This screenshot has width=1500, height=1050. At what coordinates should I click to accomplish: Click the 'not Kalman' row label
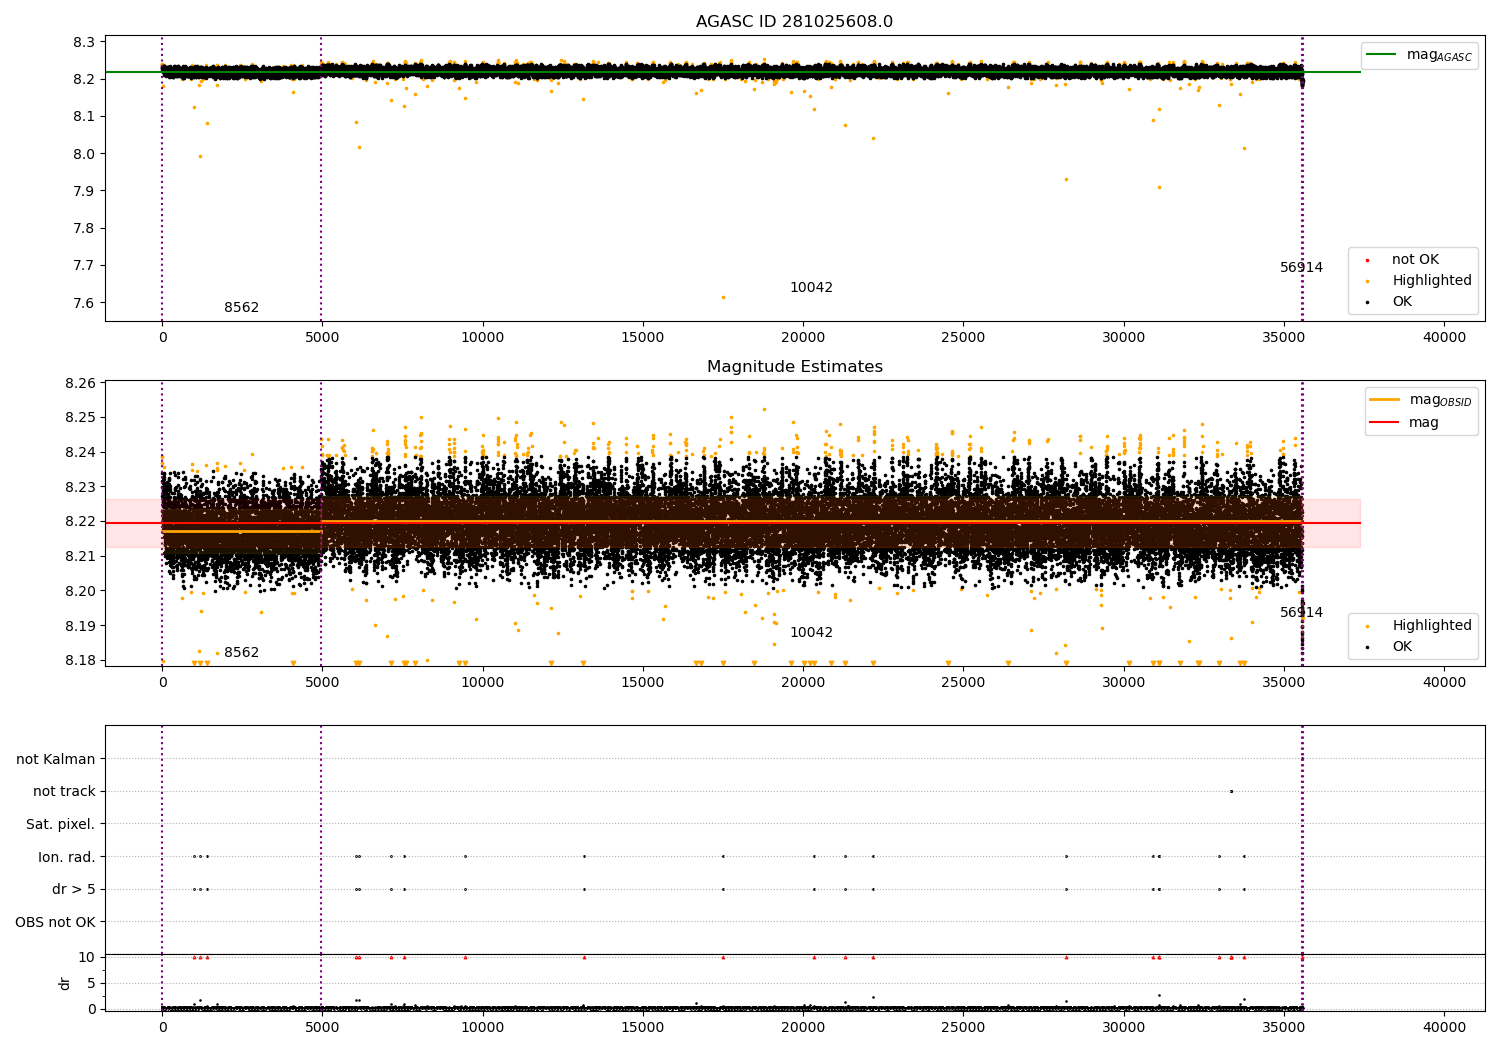(x=56, y=759)
